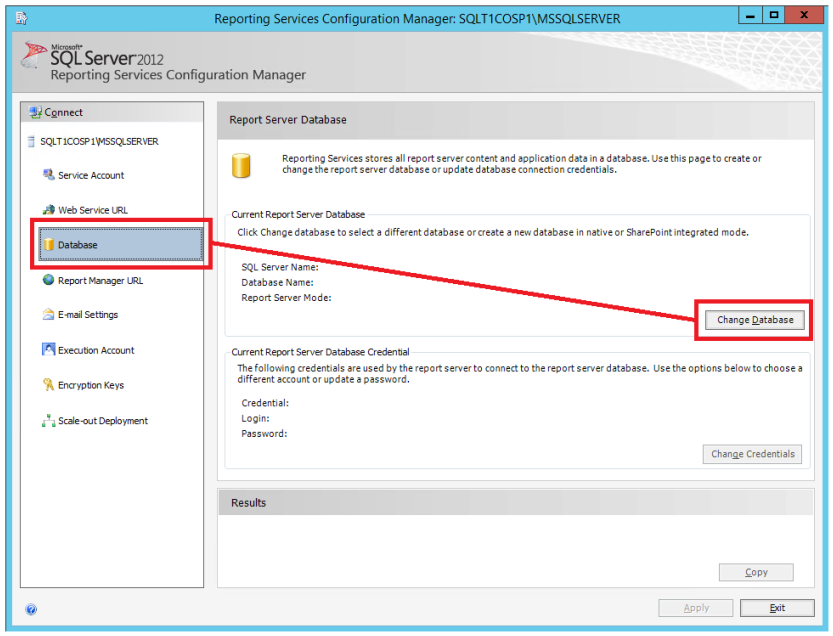Click the Encryption Keys icon
The height and width of the screenshot is (636, 833).
(48, 385)
